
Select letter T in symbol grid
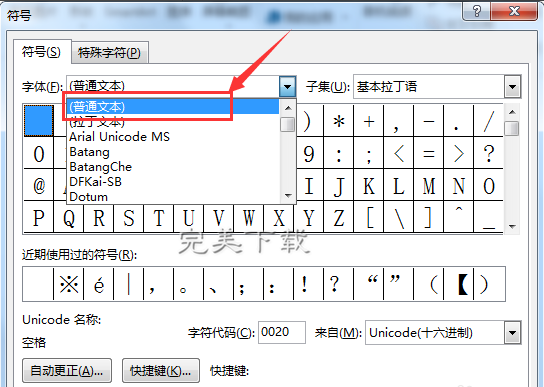point(159,217)
